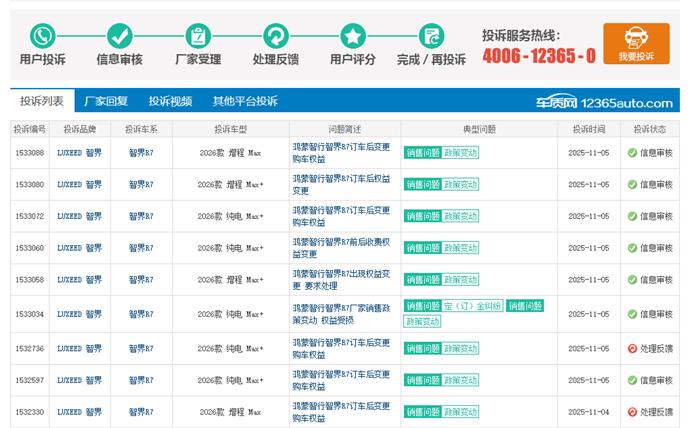
Task: Switch to the 投诉列表 tab
Action: 42,101
